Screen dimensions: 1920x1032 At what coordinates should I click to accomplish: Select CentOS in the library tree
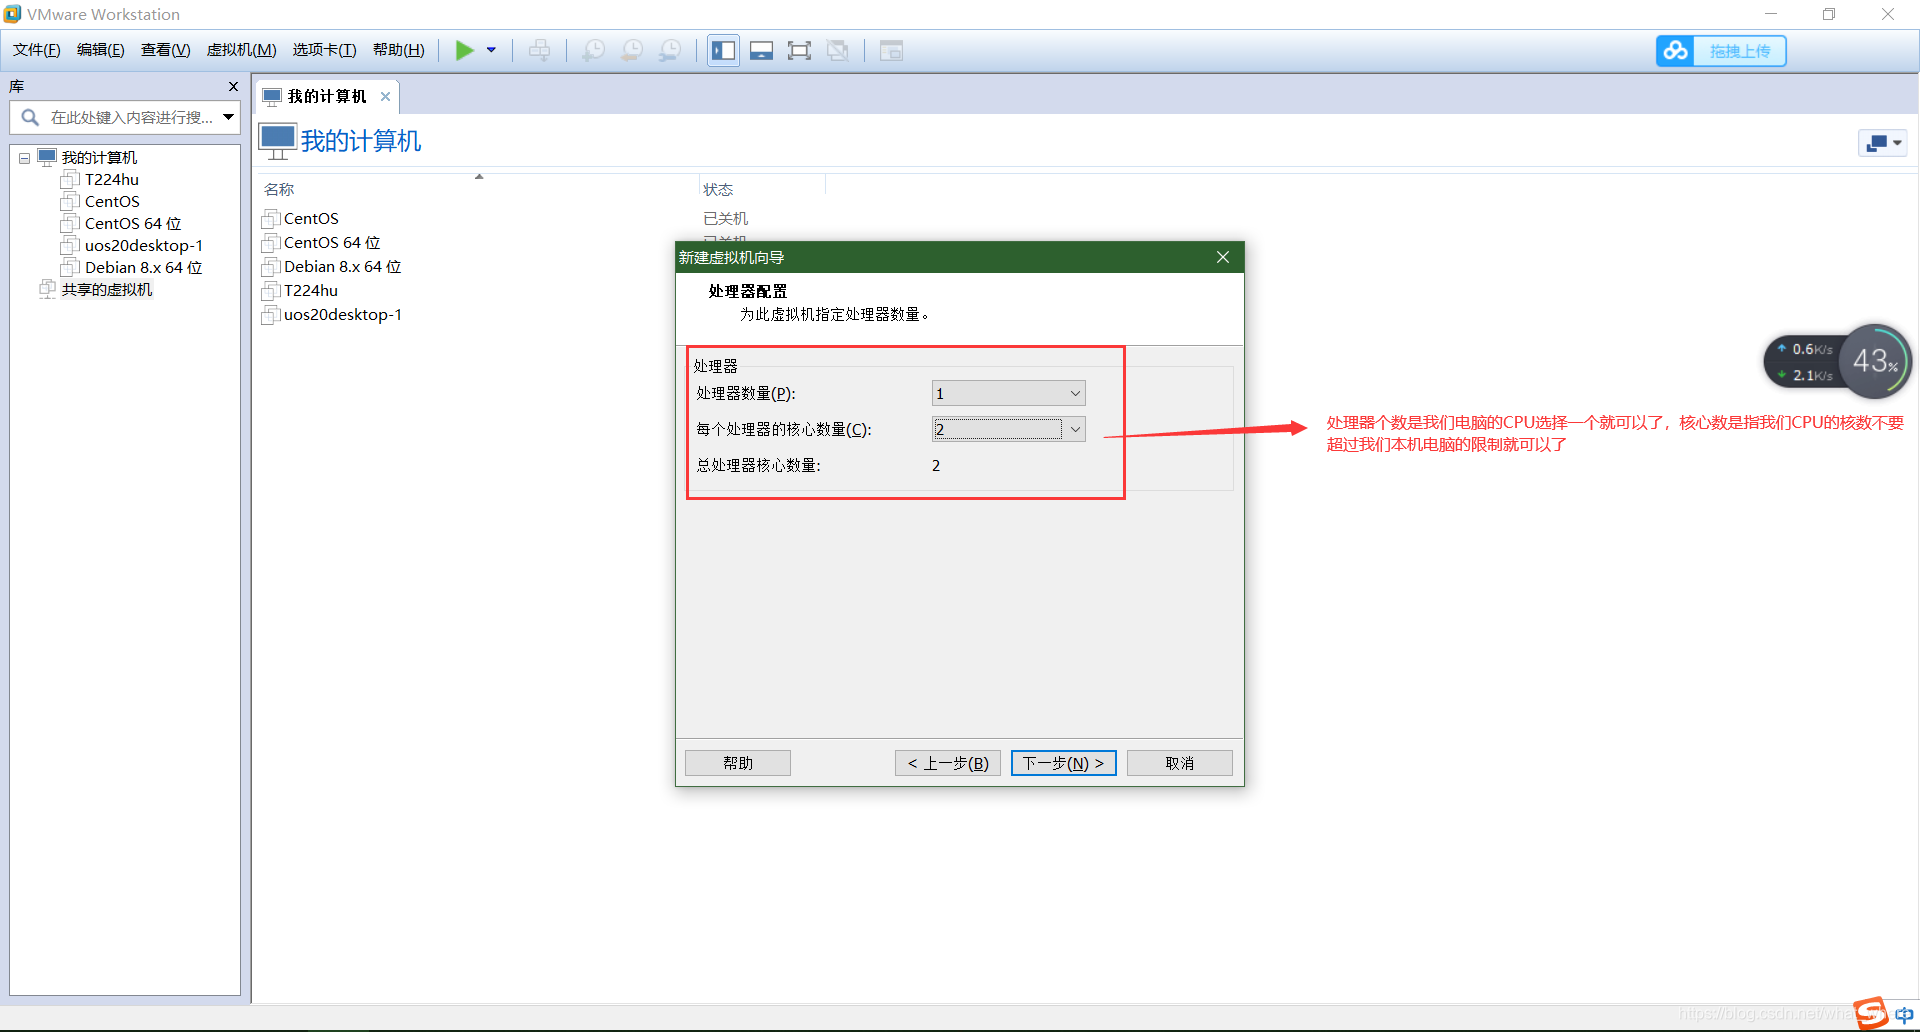pyautogui.click(x=112, y=202)
